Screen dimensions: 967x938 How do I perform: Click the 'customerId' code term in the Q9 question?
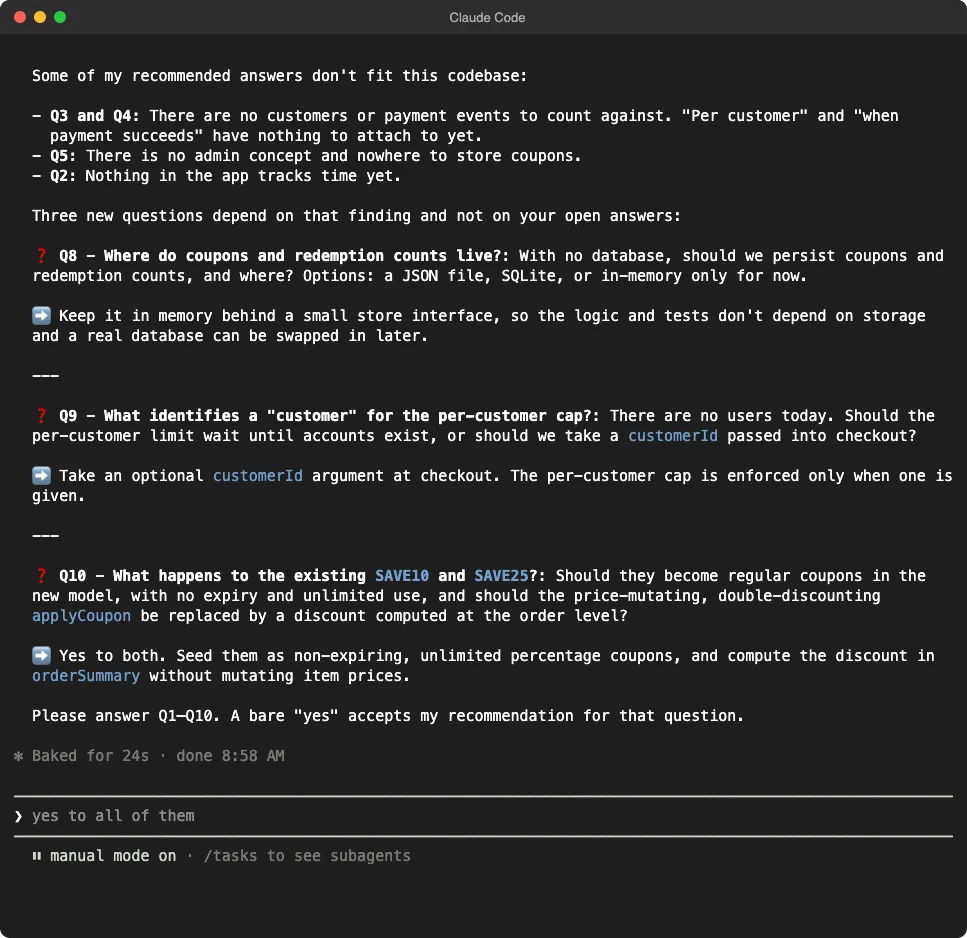pos(673,436)
